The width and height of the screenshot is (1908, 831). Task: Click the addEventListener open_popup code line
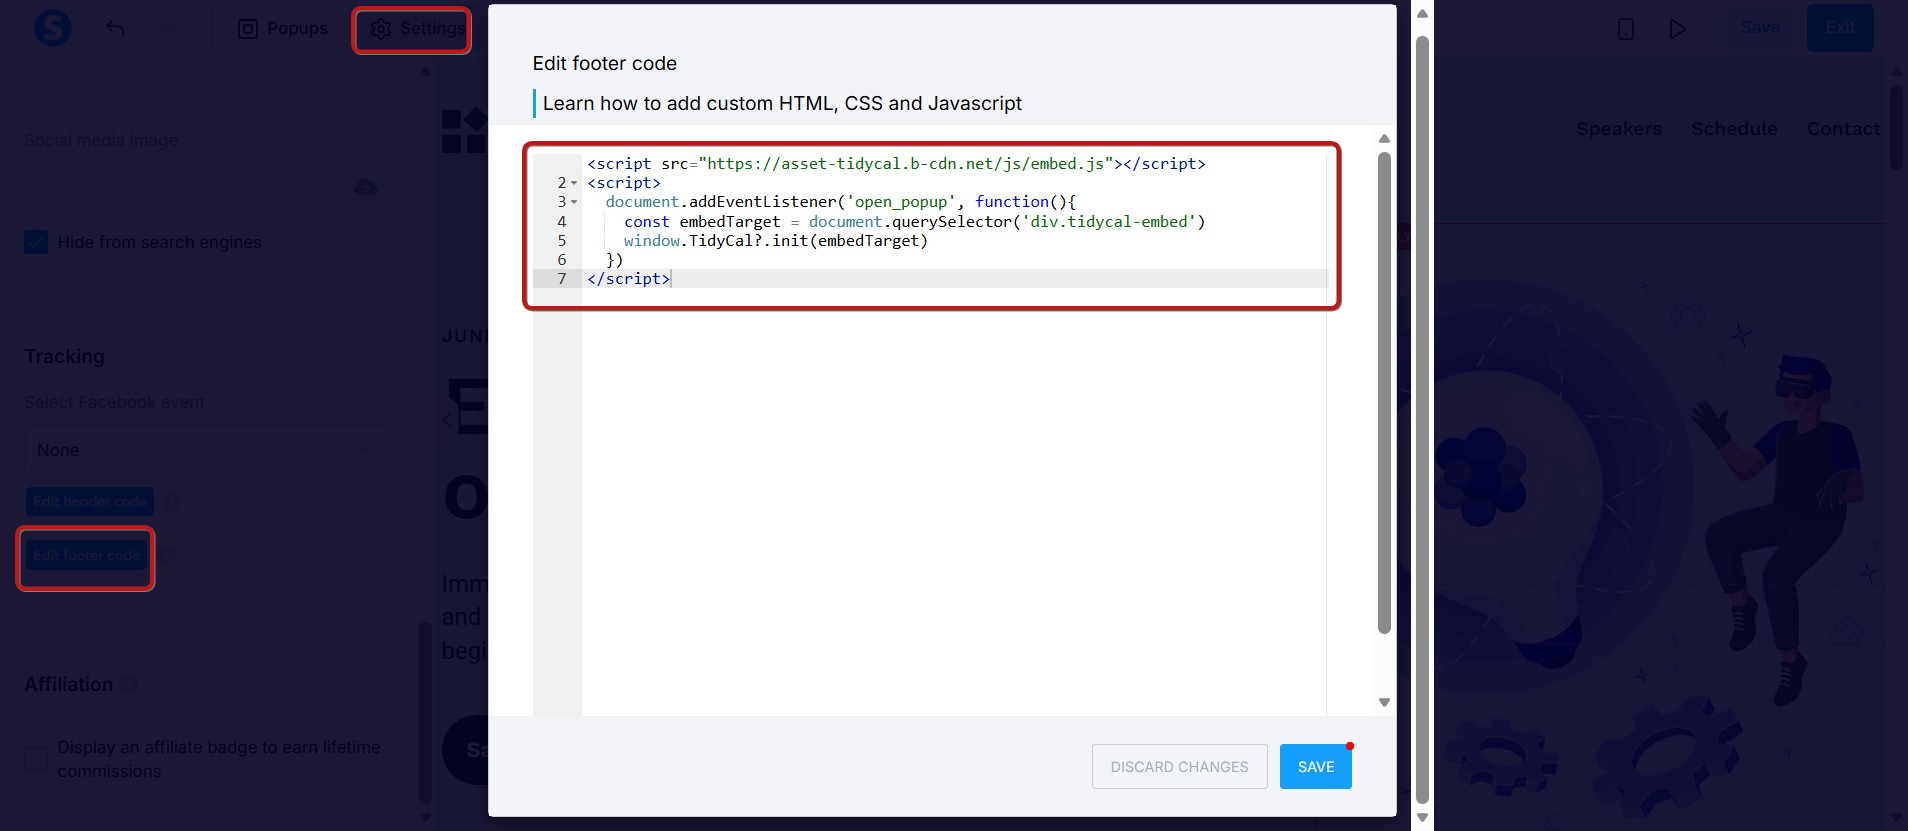(840, 202)
